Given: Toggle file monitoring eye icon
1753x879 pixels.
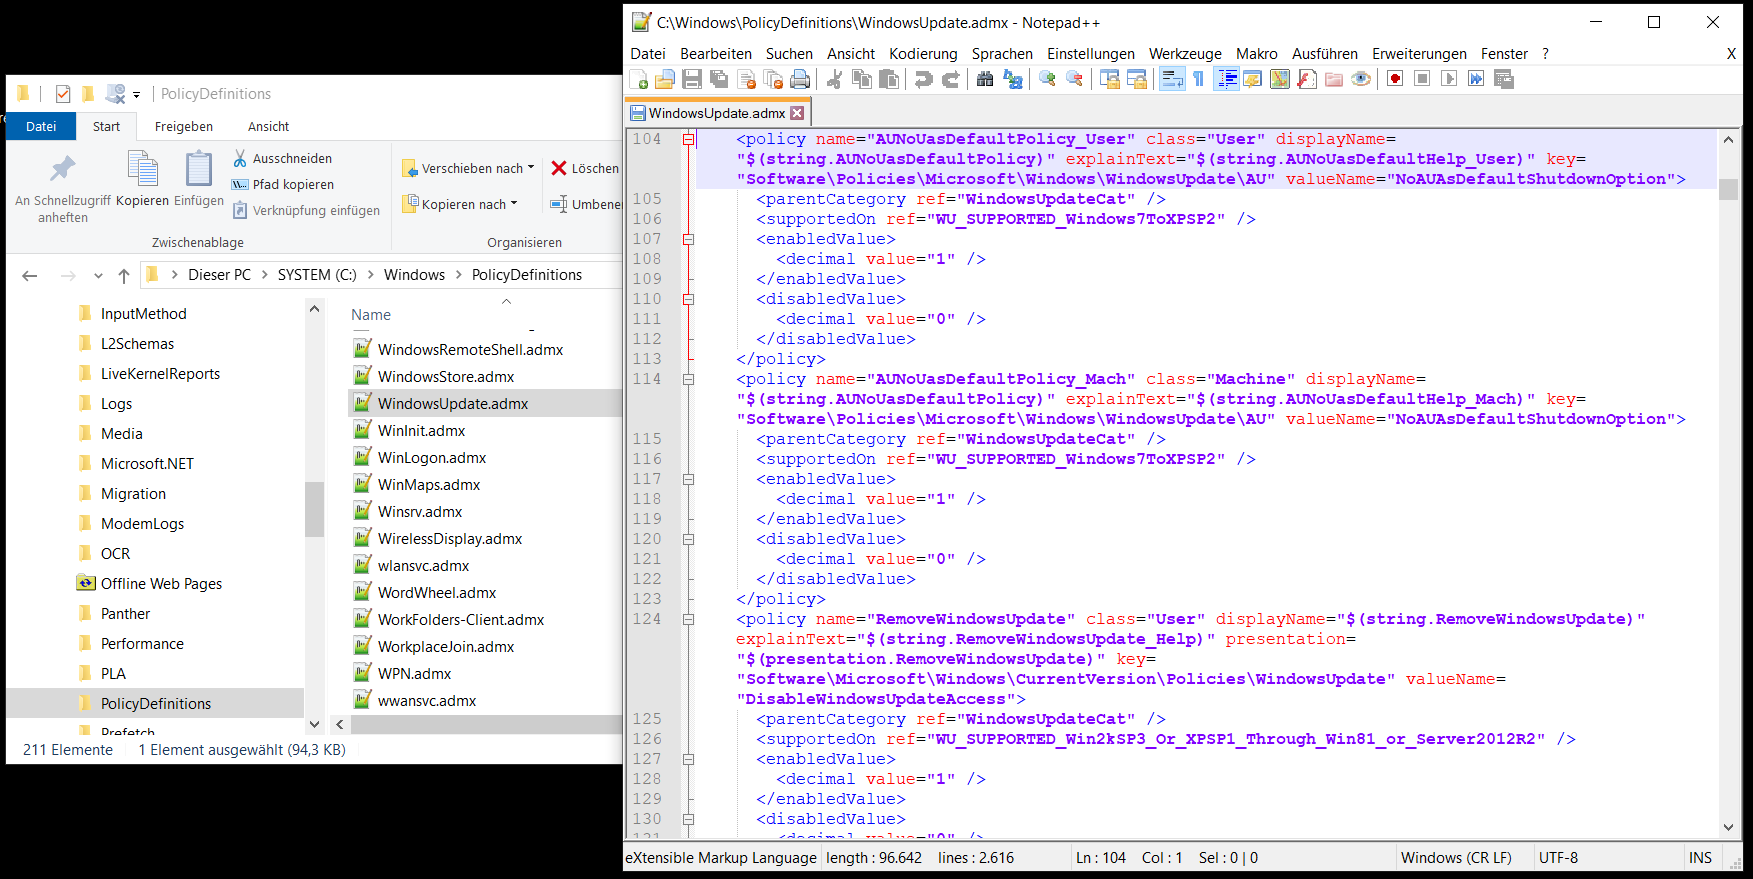Looking at the screenshot, I should [x=1360, y=79].
